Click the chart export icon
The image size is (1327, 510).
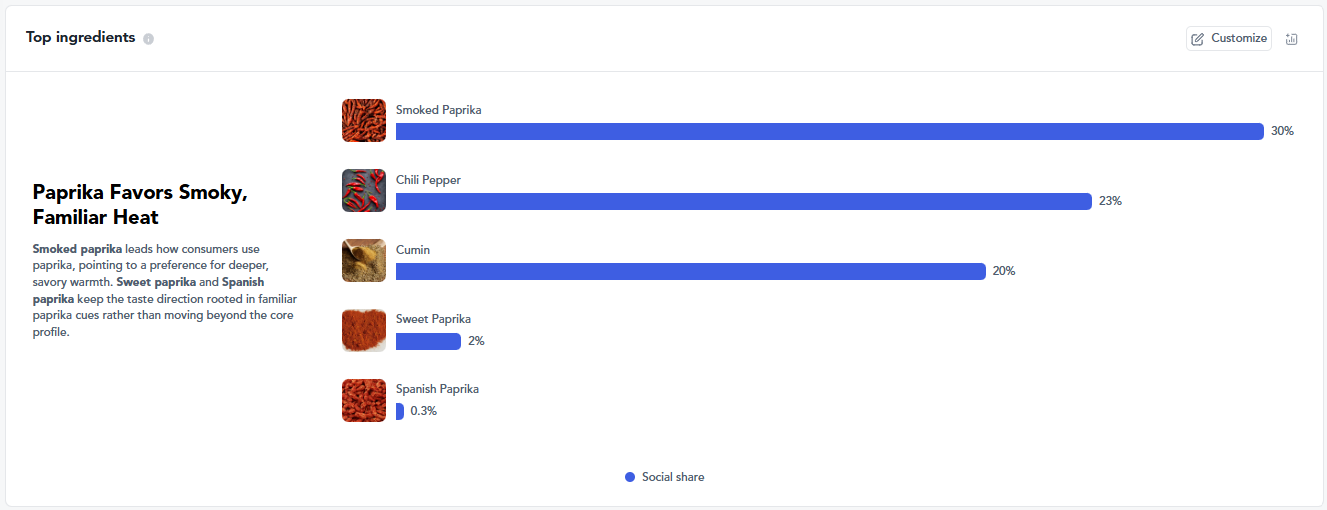point(1291,39)
